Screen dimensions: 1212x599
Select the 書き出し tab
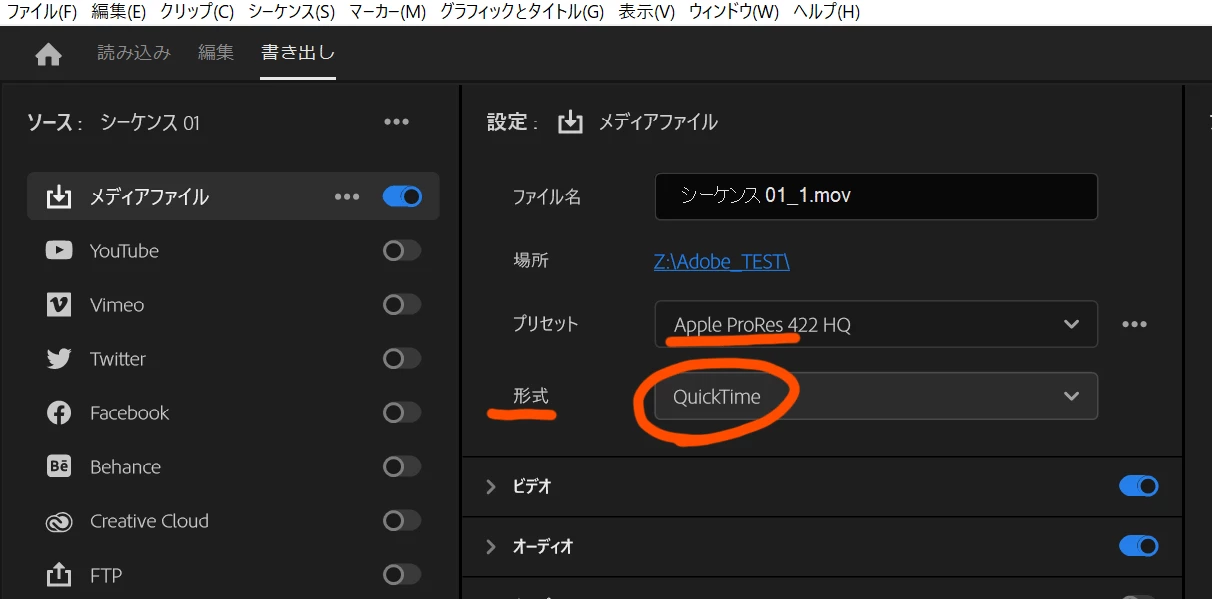298,53
